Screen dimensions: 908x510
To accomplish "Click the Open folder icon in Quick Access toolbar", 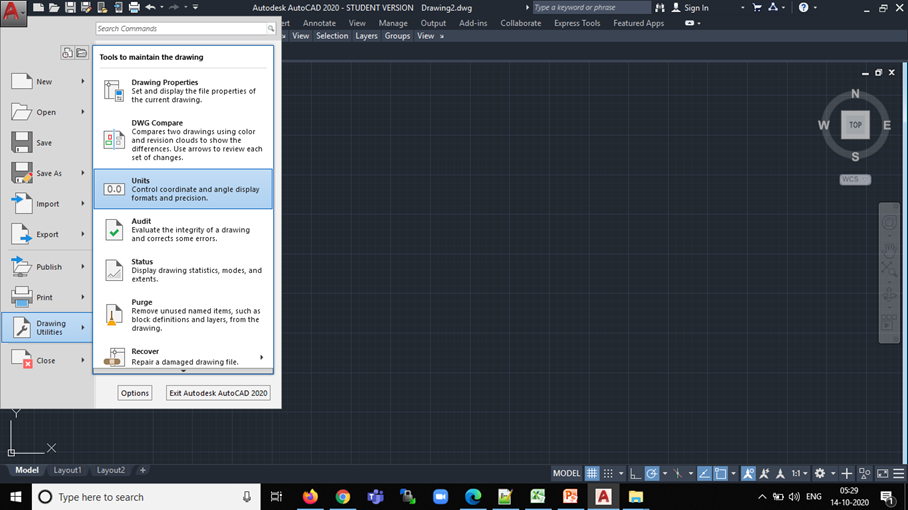I will [x=54, y=8].
